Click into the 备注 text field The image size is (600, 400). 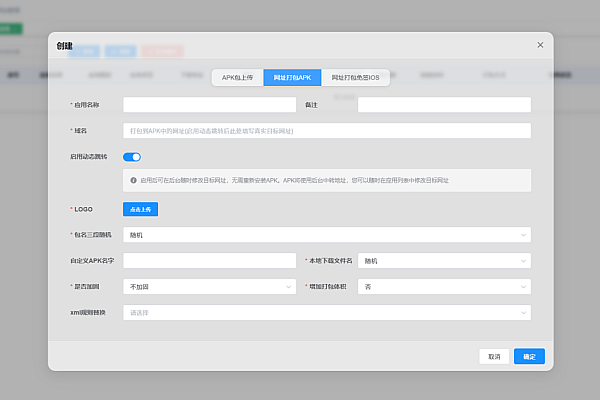click(x=444, y=105)
